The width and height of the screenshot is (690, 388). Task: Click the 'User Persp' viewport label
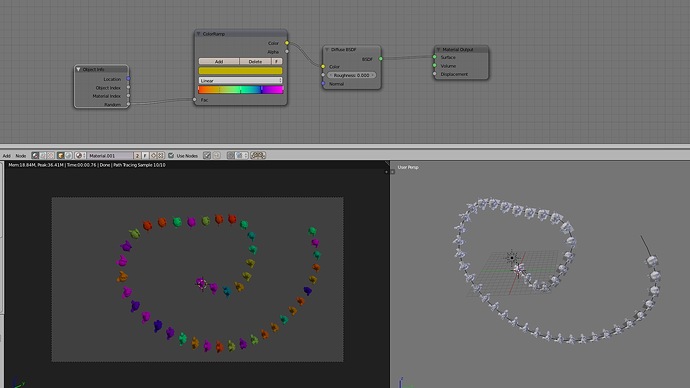(408, 167)
